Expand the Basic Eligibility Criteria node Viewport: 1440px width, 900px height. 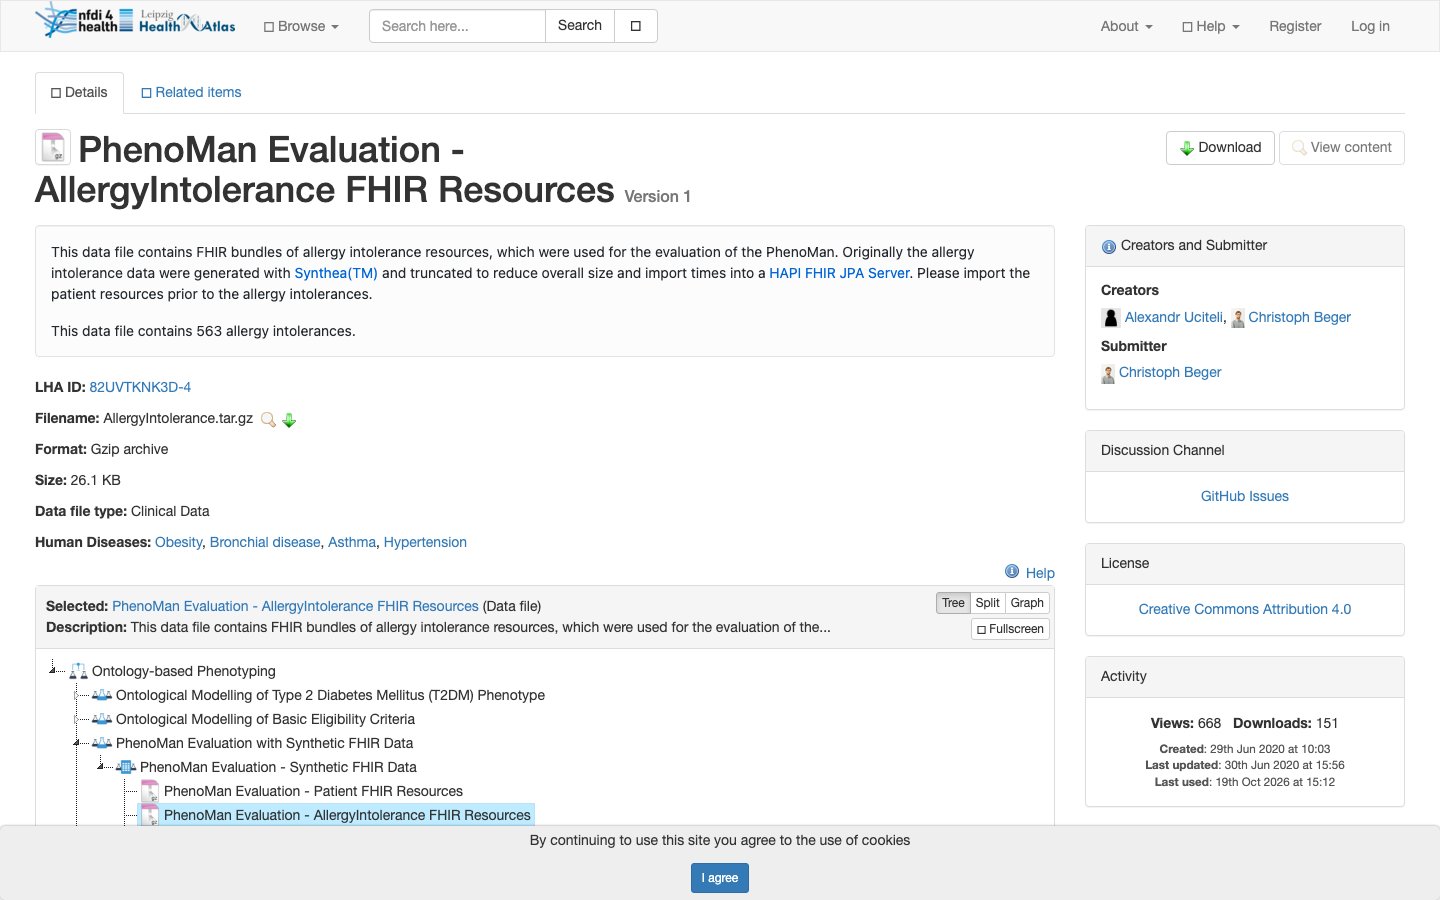tap(78, 719)
